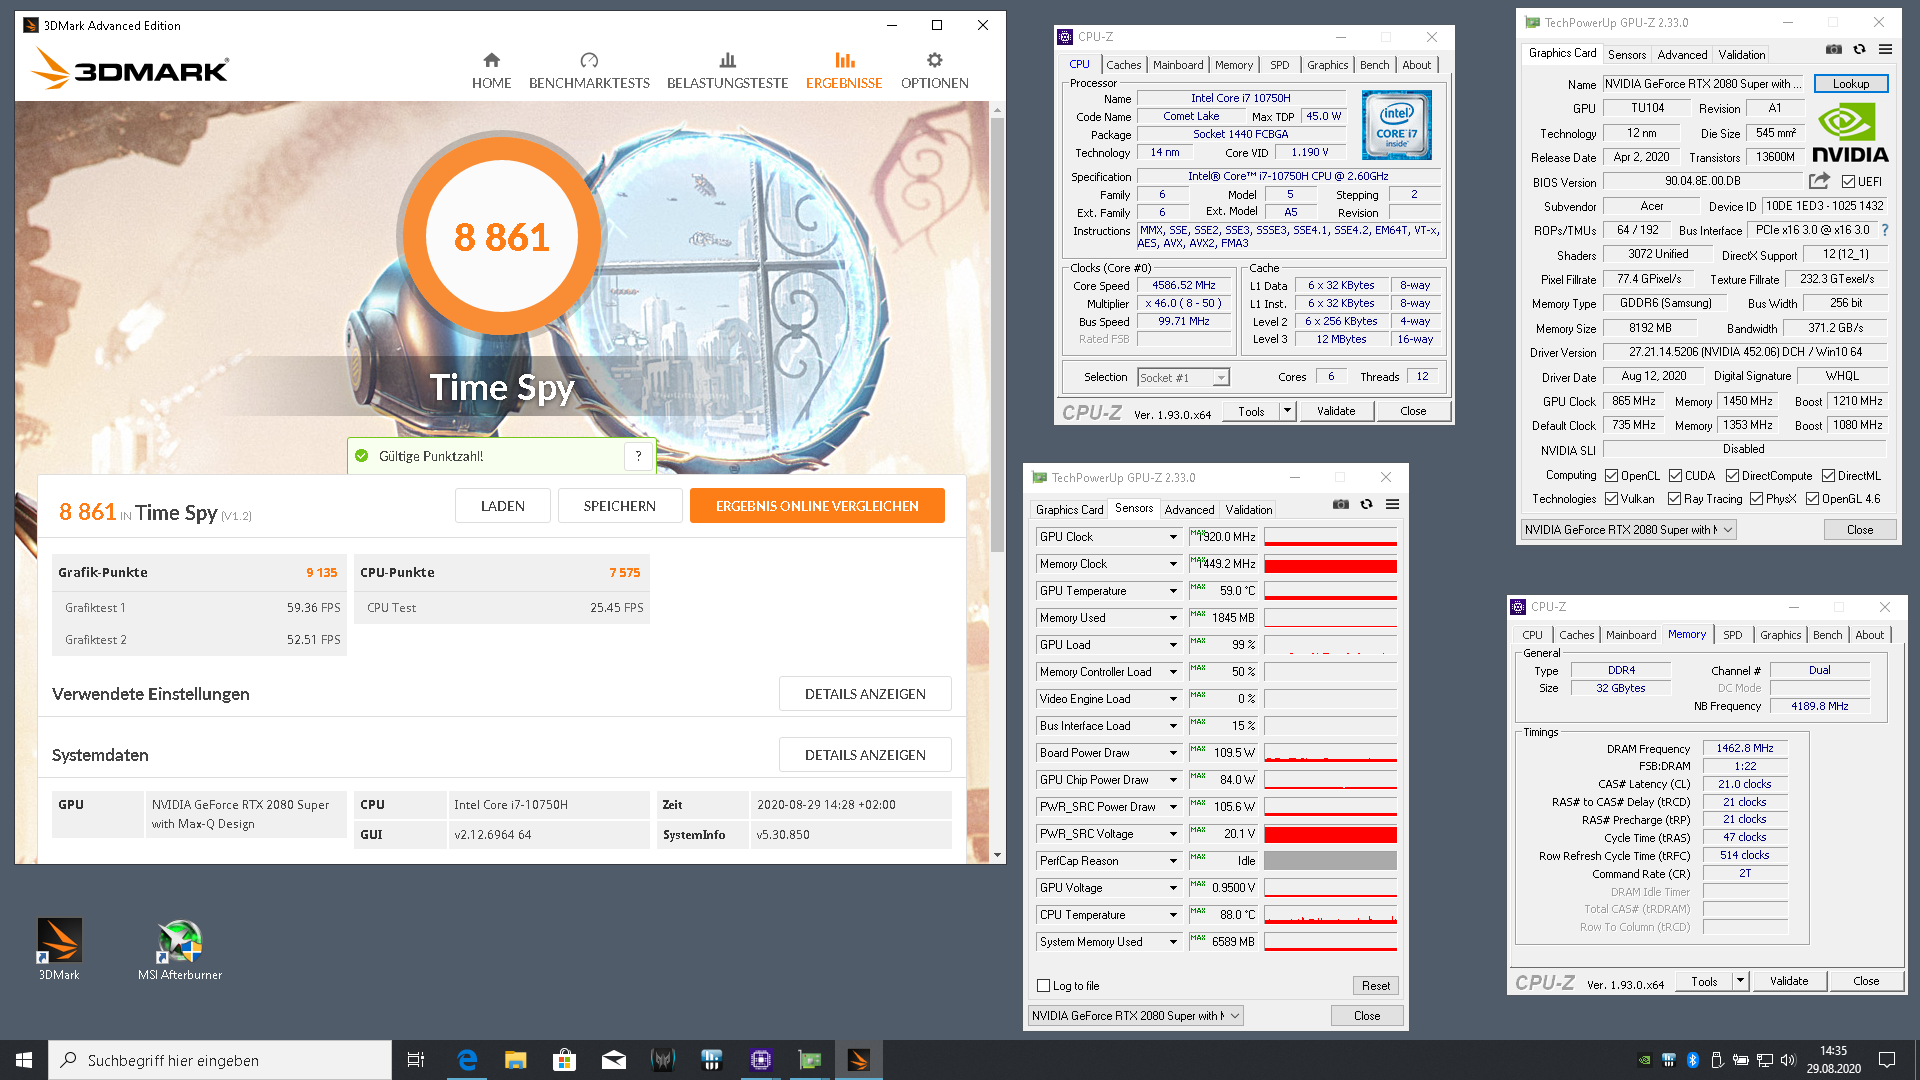Open the Mail app from the taskbar
The width and height of the screenshot is (1920, 1080).
coord(614,1060)
